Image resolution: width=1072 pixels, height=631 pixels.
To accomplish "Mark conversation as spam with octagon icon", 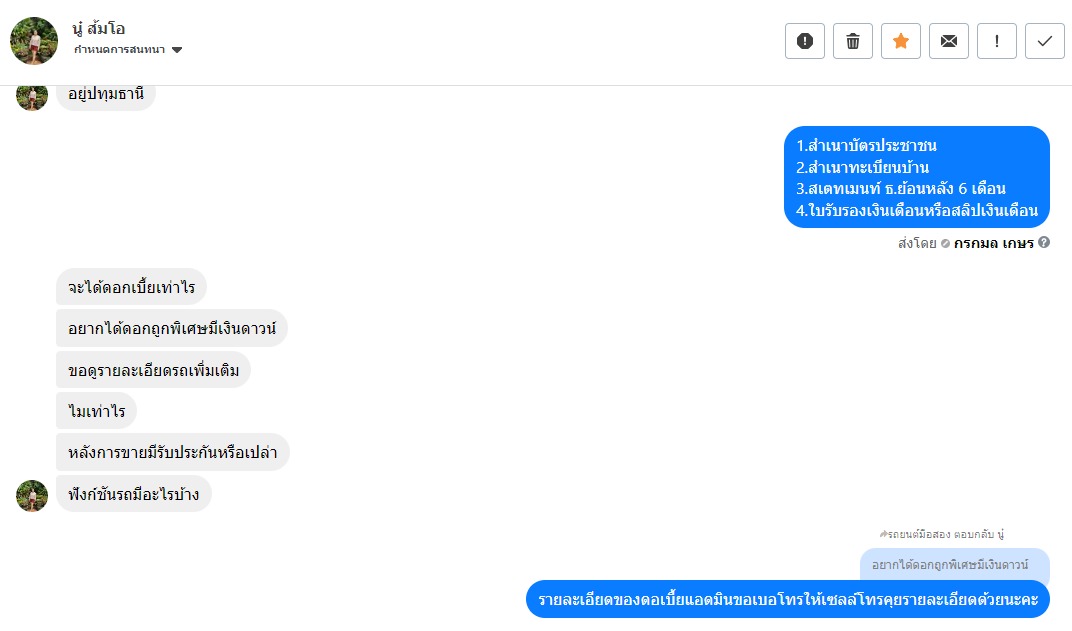I will 805,41.
